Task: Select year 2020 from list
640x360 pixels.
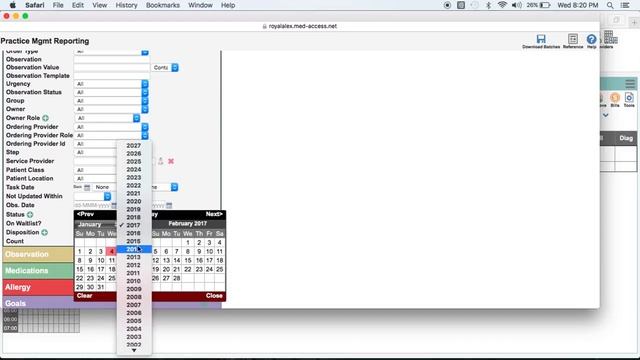Action: tap(134, 202)
